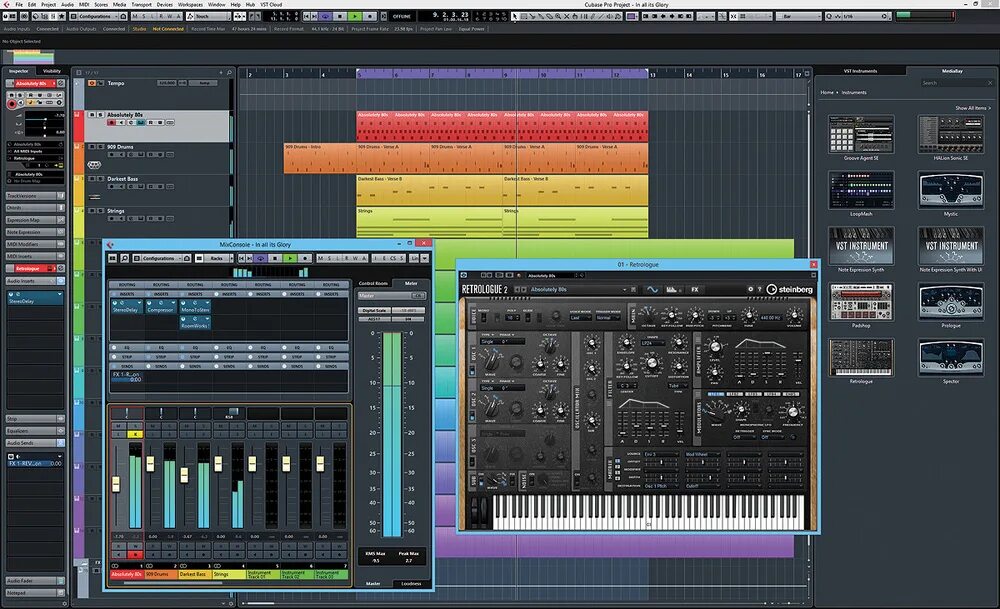Viewport: 1000px width, 609px height.
Task: Click the main toolbar Play button
Action: tap(355, 16)
